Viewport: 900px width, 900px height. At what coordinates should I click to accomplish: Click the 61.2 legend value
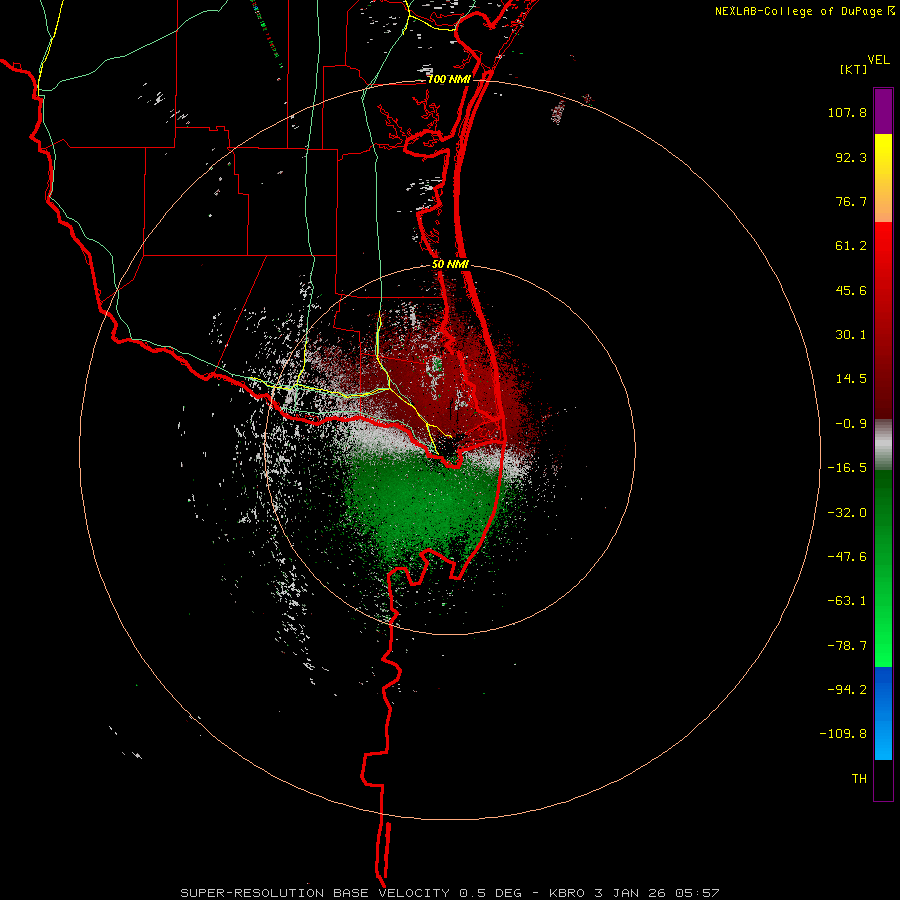coord(851,246)
